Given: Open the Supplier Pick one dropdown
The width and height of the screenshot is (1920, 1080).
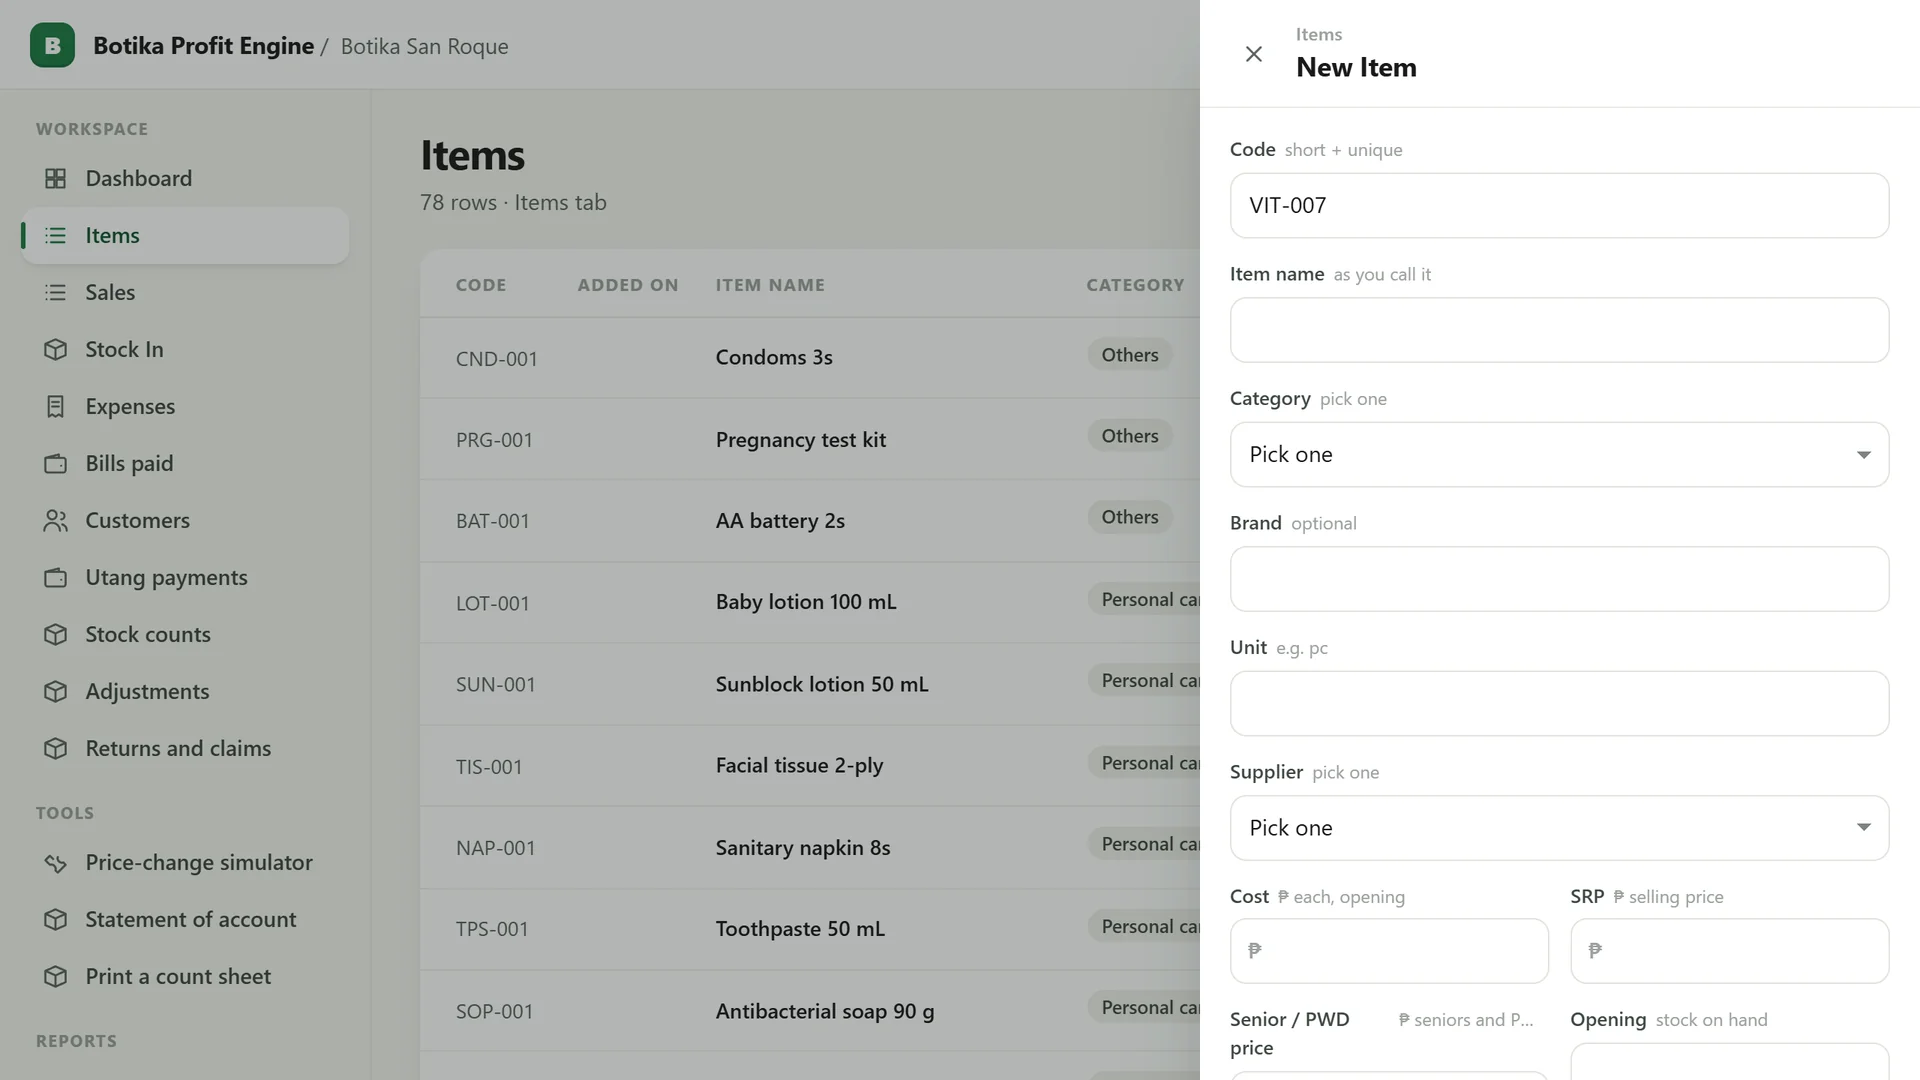Looking at the screenshot, I should click(1559, 828).
